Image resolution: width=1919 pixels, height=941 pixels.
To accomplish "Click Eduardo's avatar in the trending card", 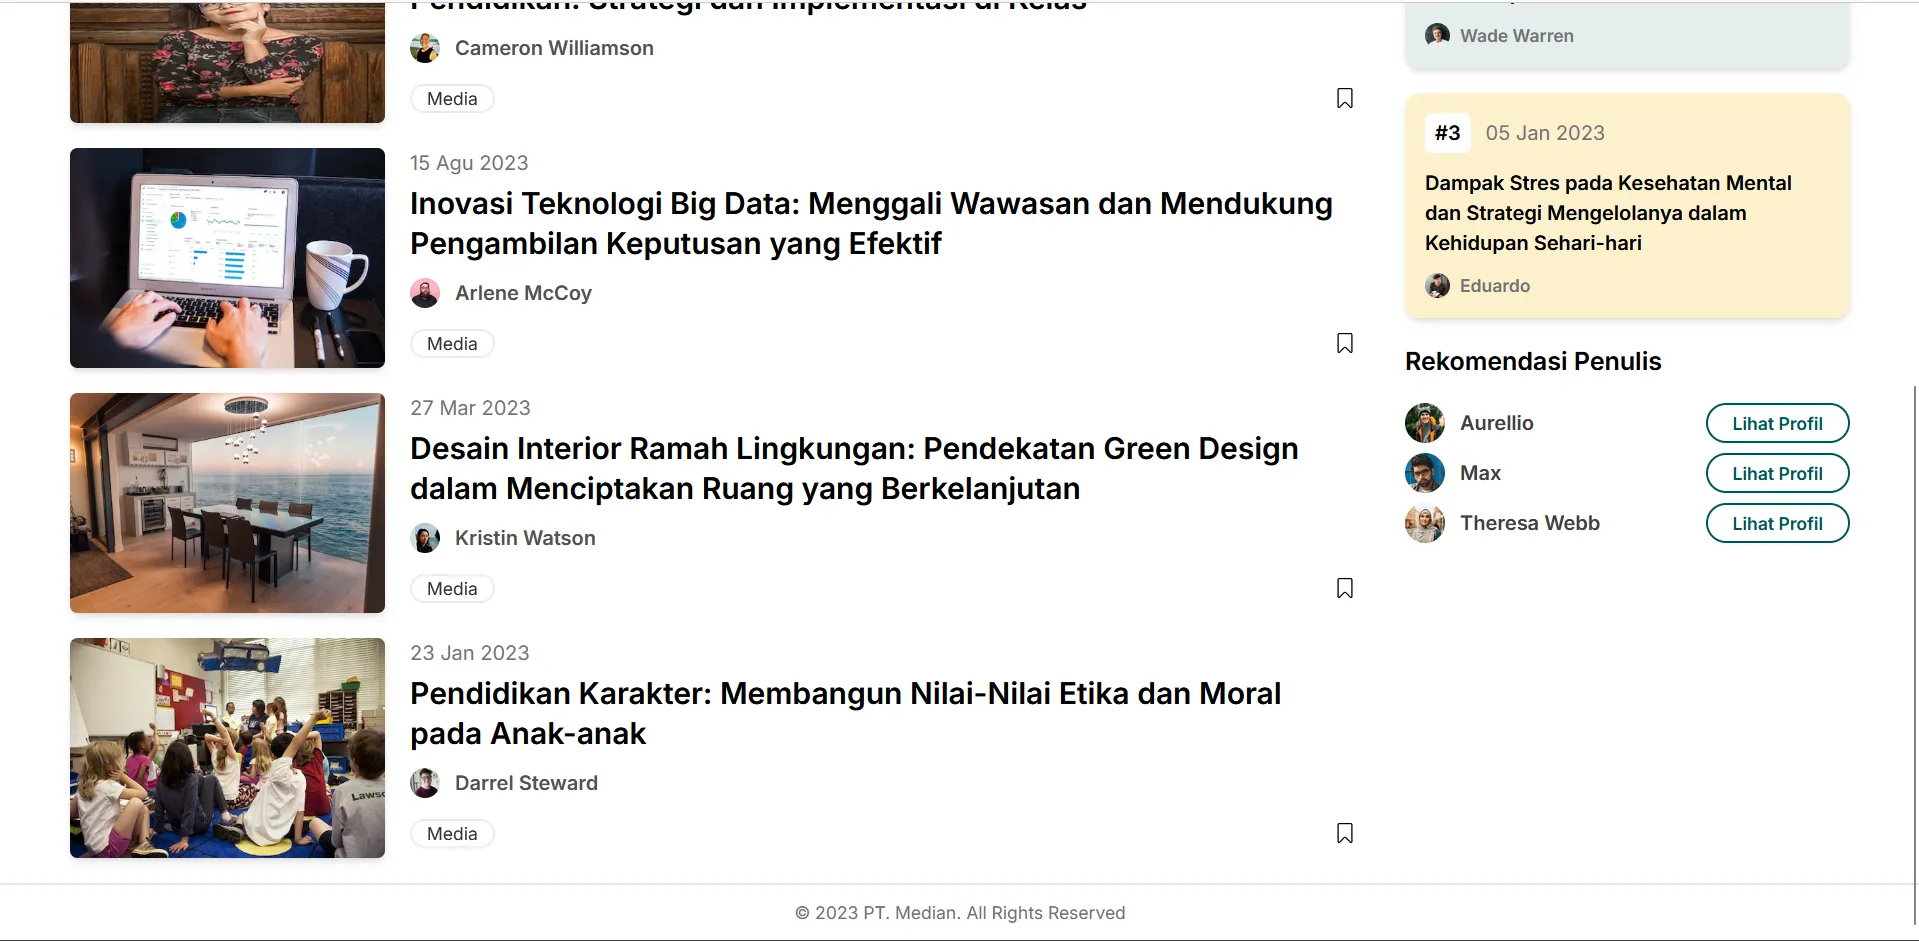I will [x=1437, y=285].
